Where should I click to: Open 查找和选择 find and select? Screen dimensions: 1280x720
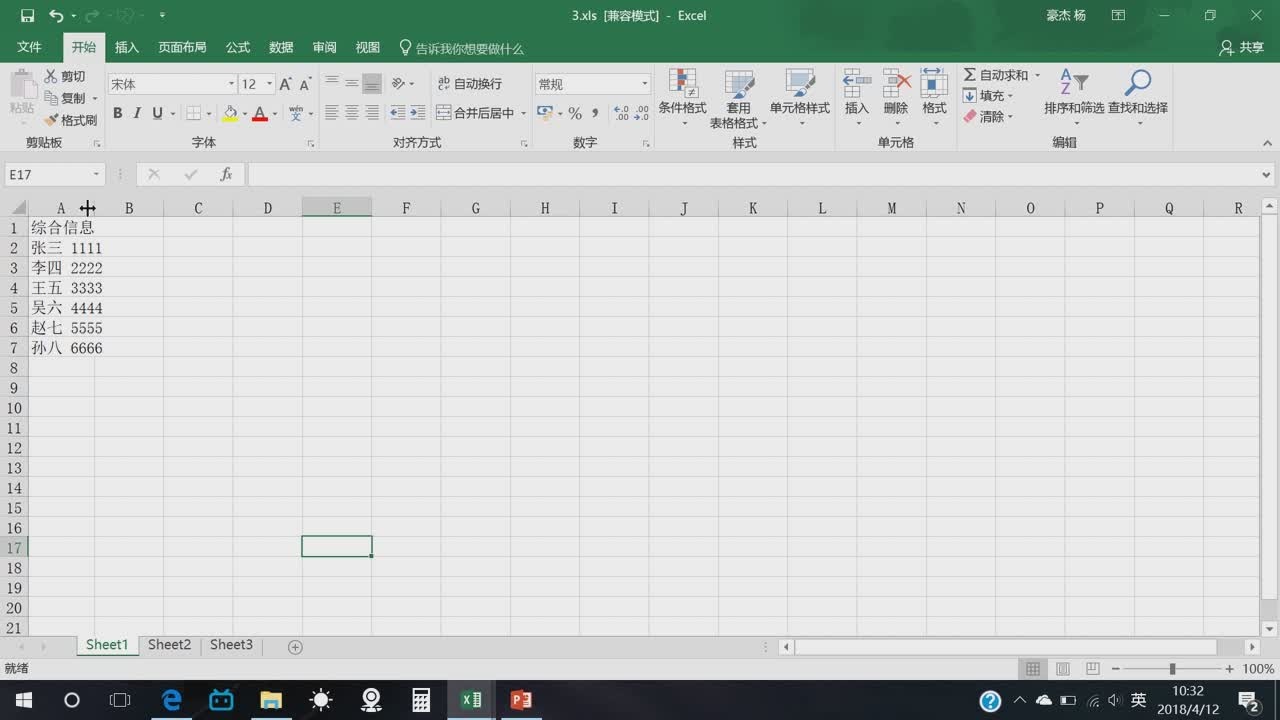[1138, 98]
